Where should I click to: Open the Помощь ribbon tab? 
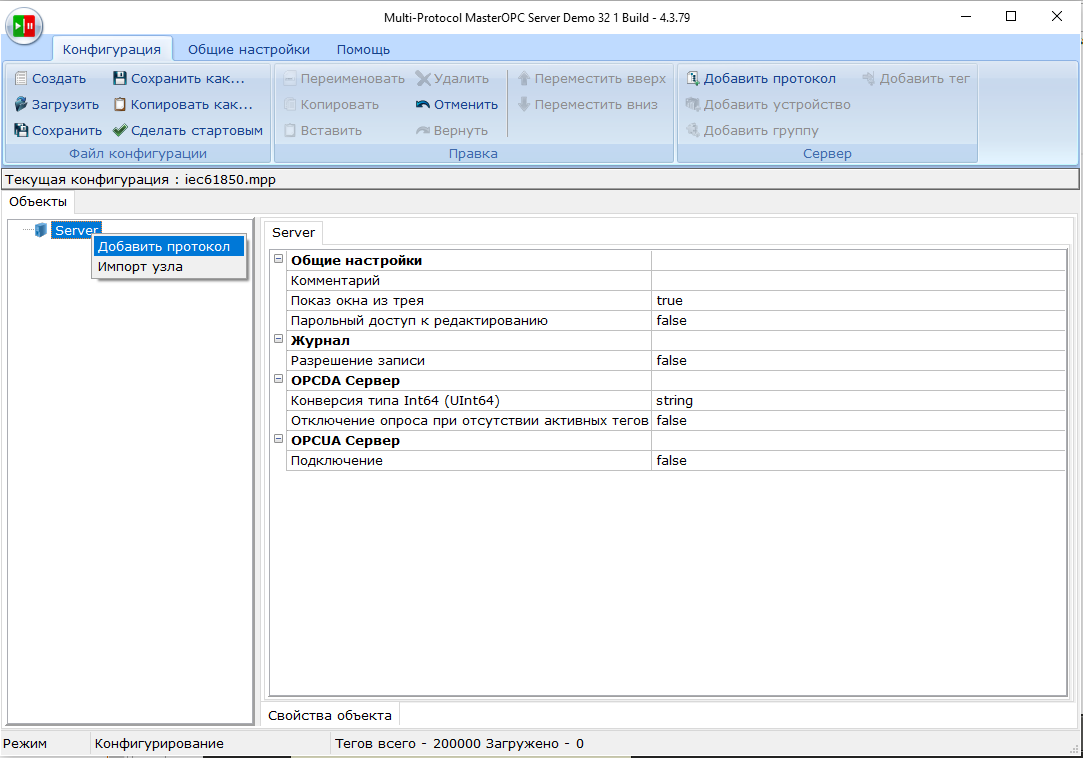tap(363, 49)
